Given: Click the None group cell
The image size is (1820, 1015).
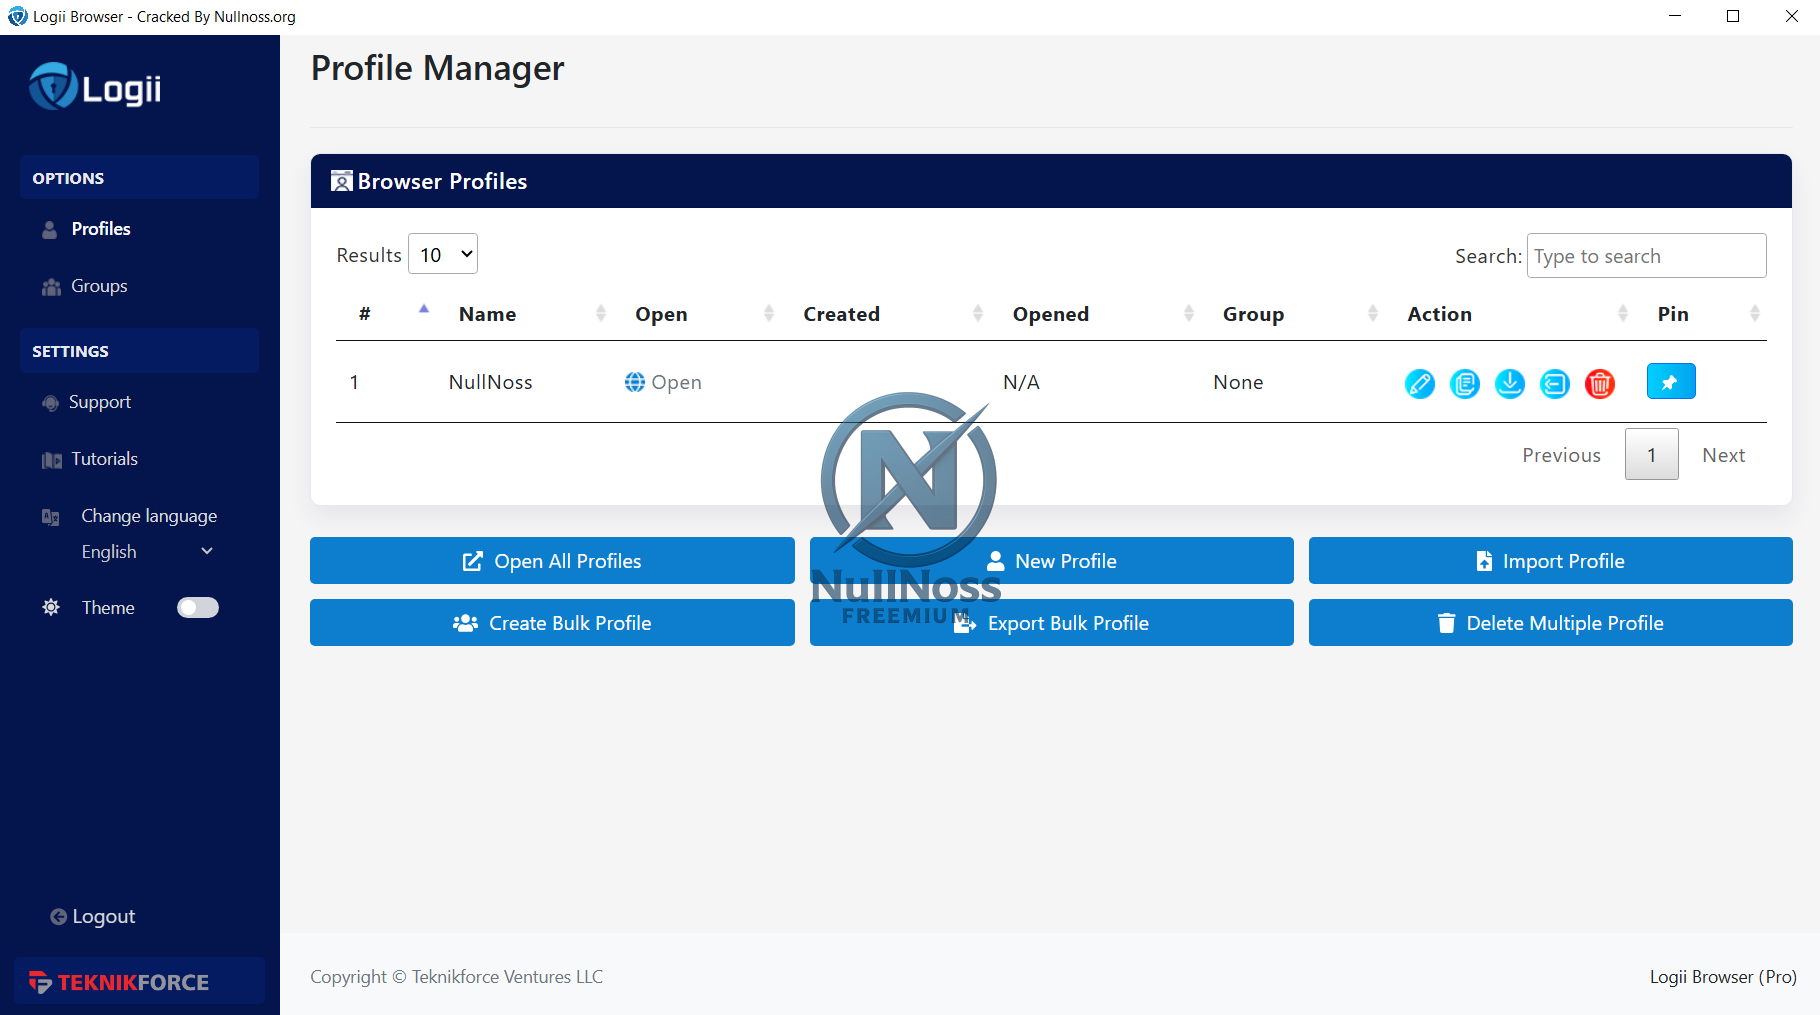Looking at the screenshot, I should coord(1238,382).
